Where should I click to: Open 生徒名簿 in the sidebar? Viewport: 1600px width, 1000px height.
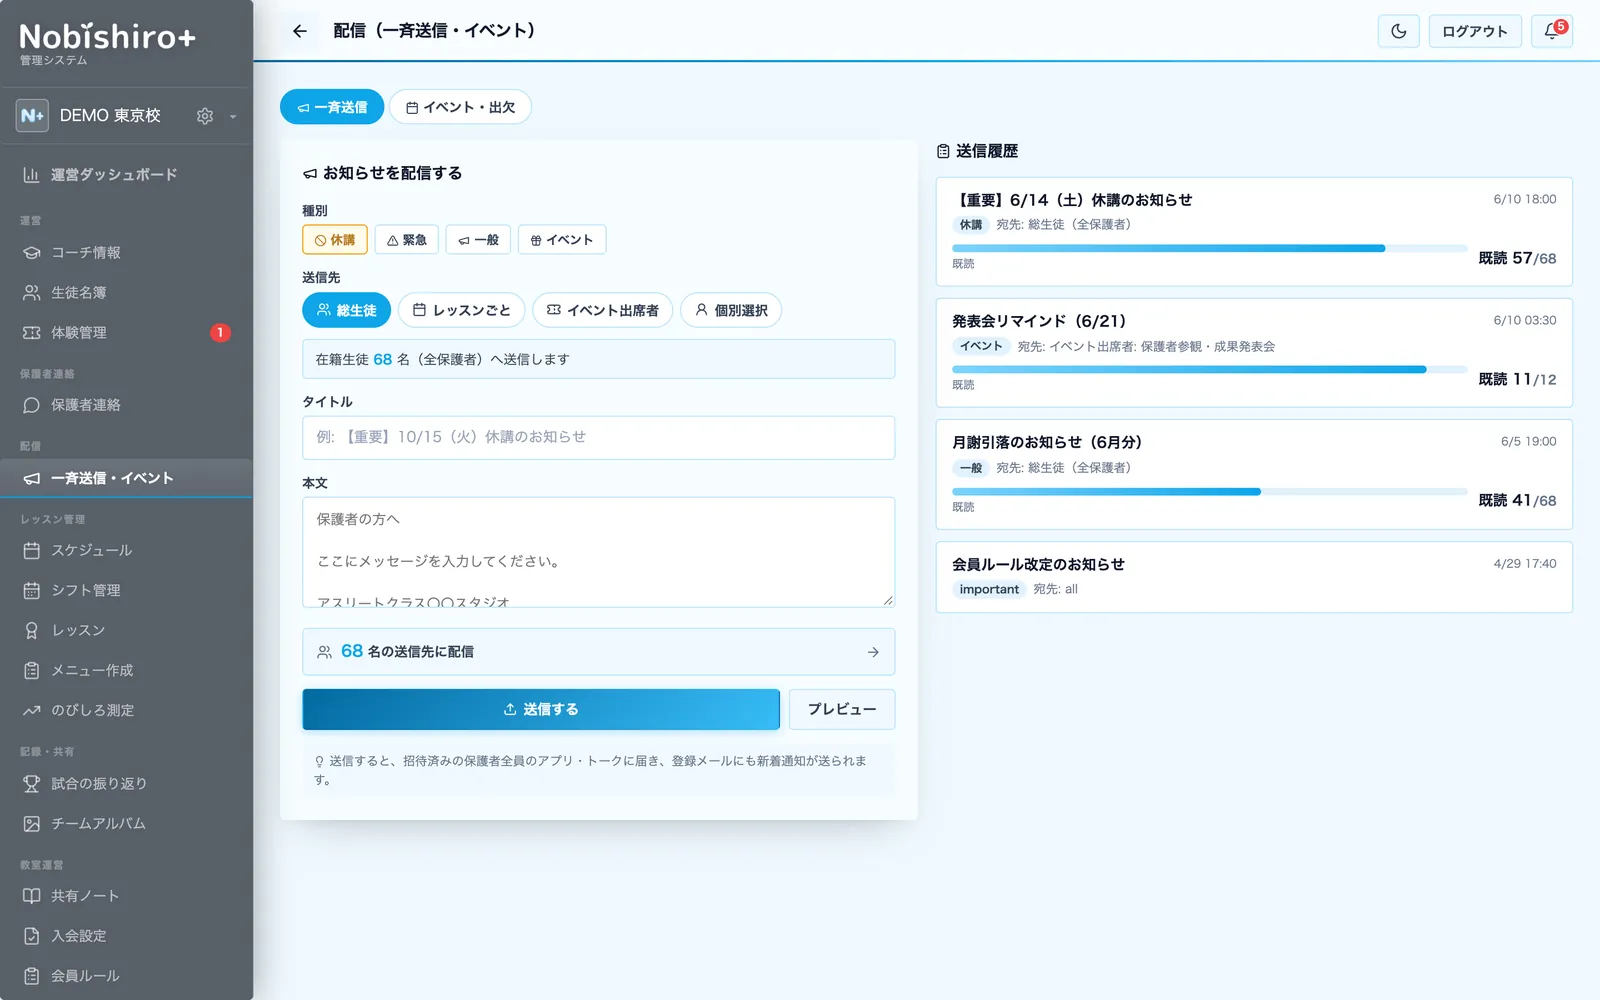(x=126, y=293)
